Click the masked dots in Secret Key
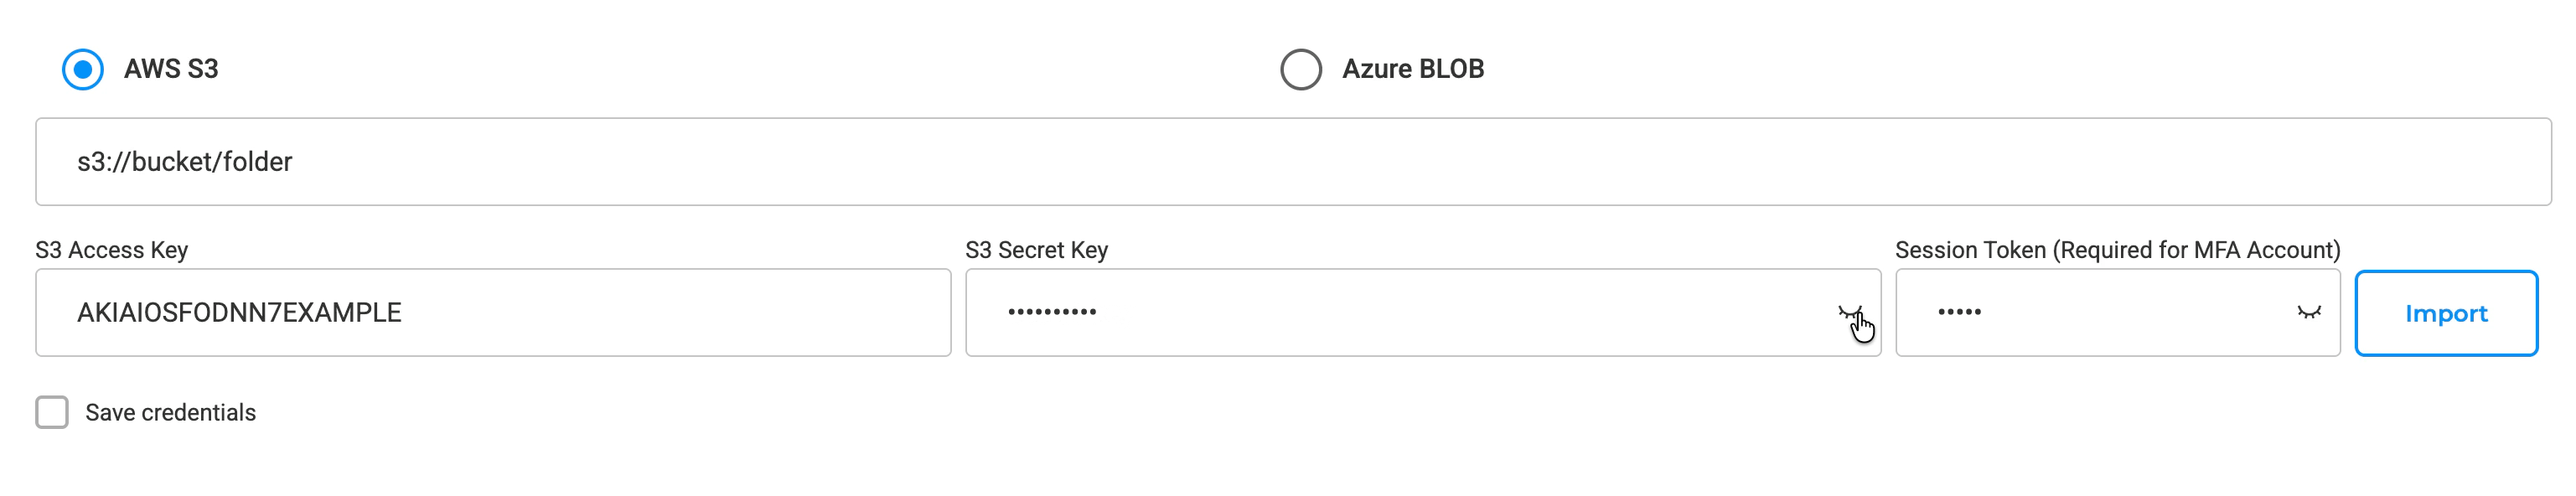2576x496 pixels. 1052,312
